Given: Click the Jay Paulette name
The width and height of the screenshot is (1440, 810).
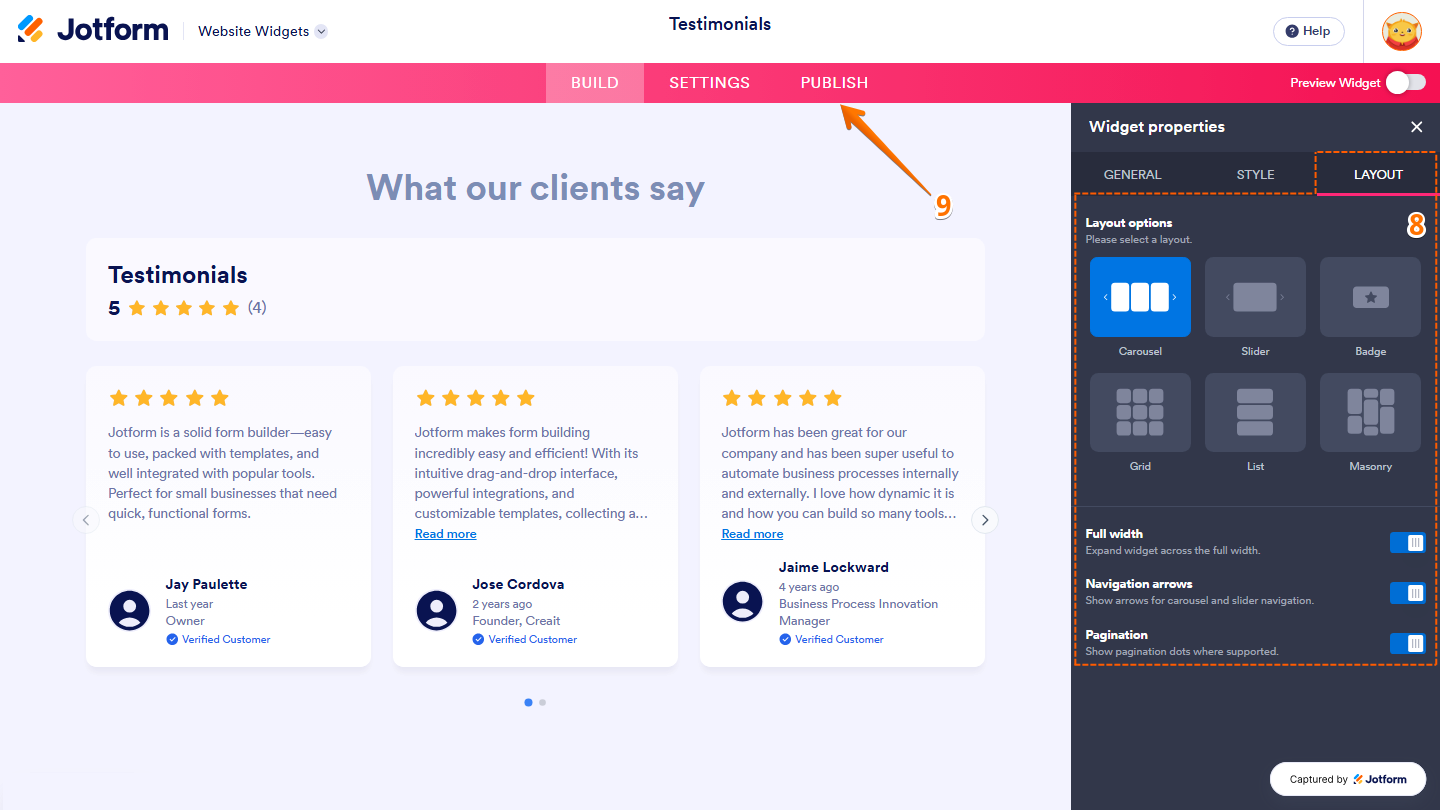Looking at the screenshot, I should (206, 584).
